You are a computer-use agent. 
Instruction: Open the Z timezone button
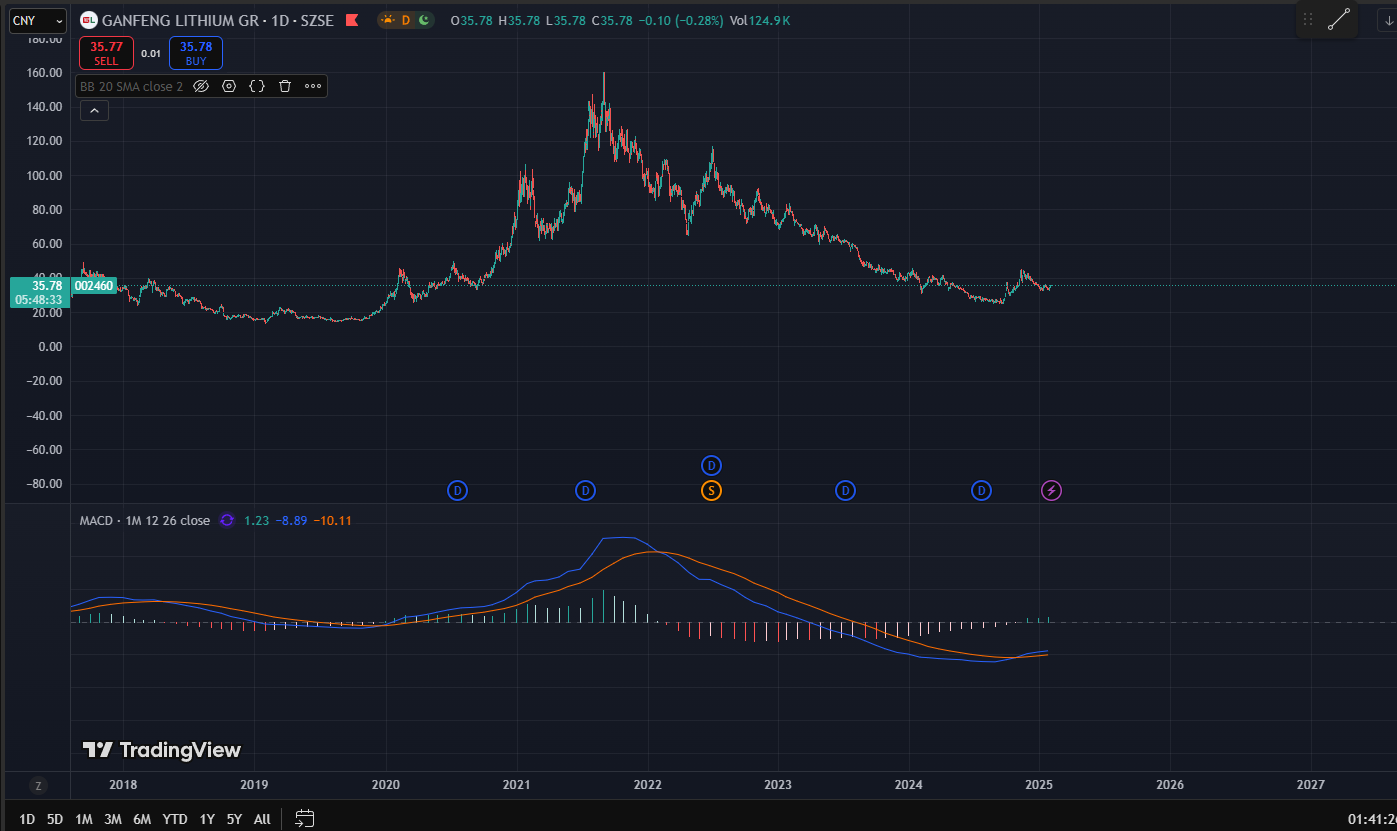click(x=38, y=785)
